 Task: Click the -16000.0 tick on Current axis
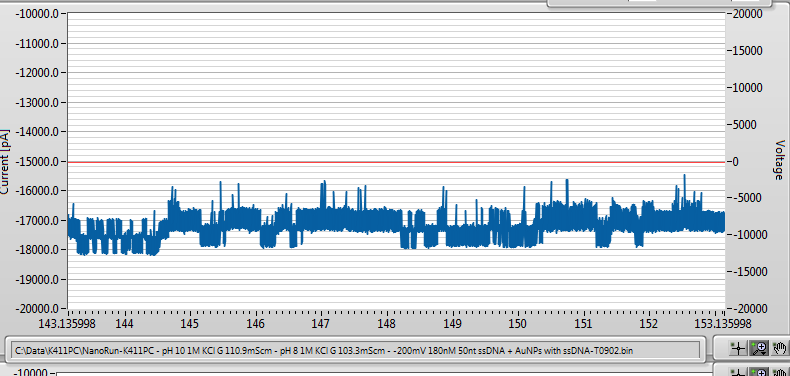pyautogui.click(x=38, y=191)
